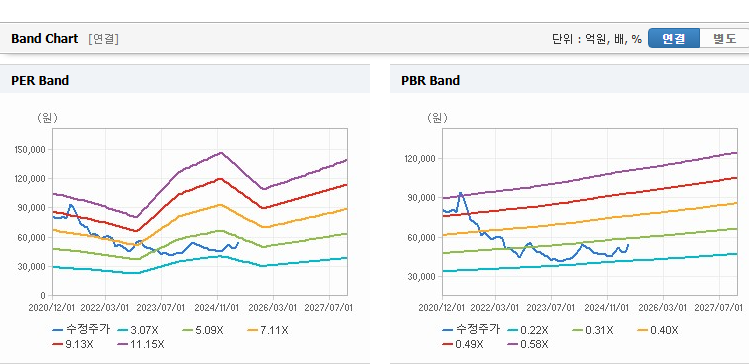Click 2022/03/01 date on PER Band axis
The image size is (749, 364).
click(x=105, y=307)
